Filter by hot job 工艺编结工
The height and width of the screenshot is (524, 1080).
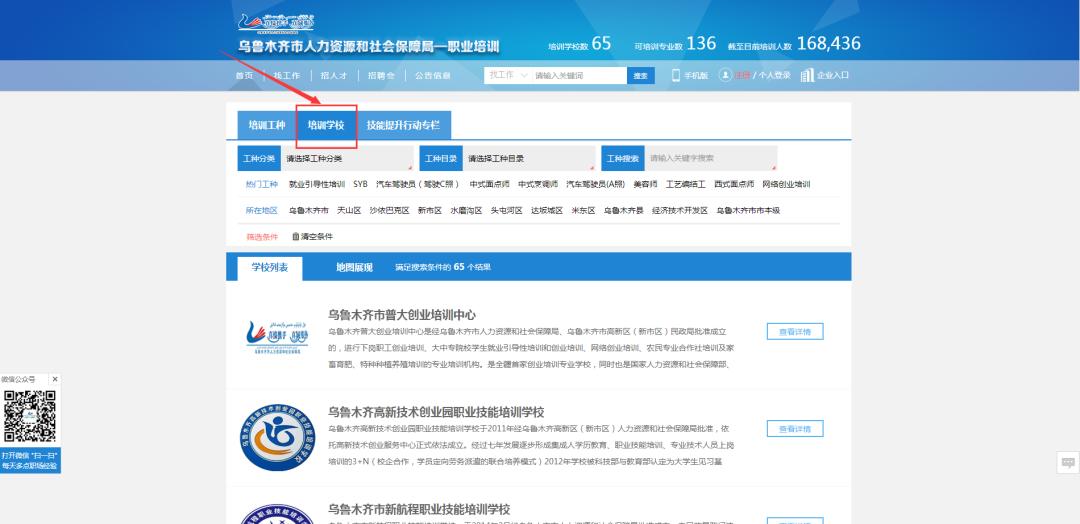(x=685, y=185)
